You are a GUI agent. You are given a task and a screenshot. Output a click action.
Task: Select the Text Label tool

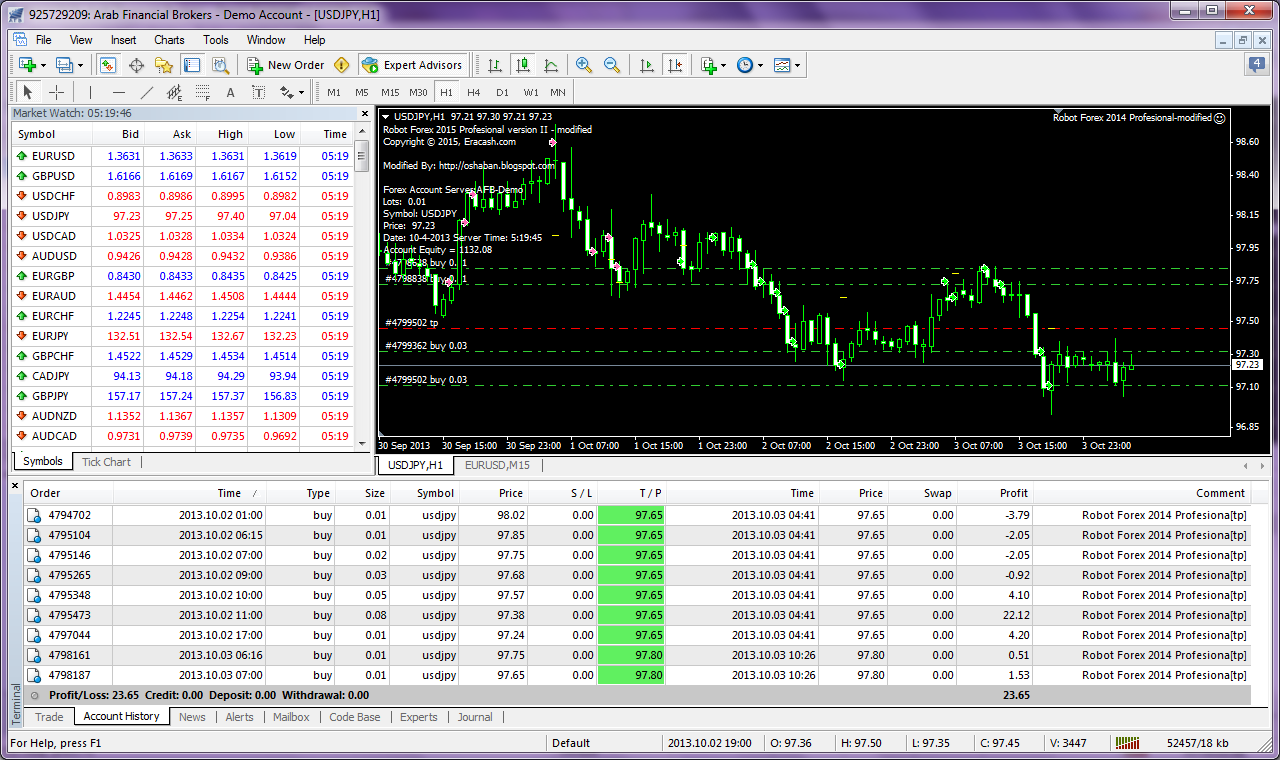[x=258, y=92]
